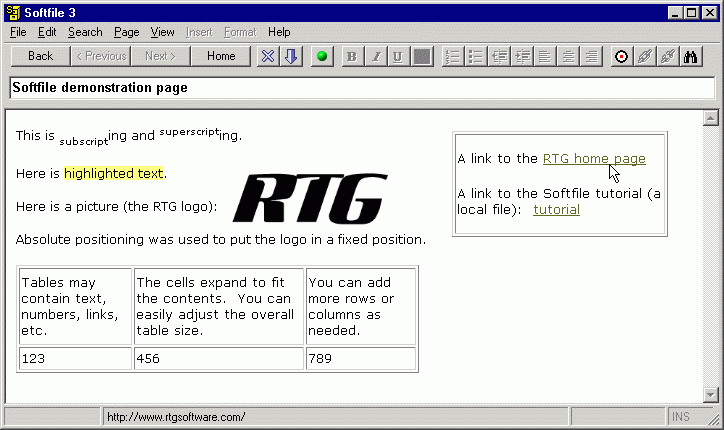Click the blue X toolbar icon
This screenshot has height=430, width=724.
point(268,56)
